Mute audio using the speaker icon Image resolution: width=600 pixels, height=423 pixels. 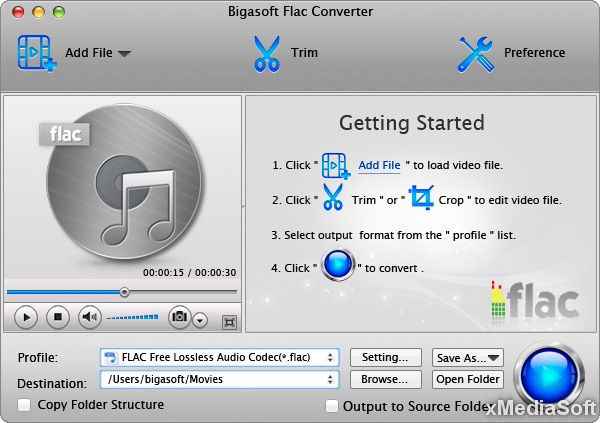[90, 317]
